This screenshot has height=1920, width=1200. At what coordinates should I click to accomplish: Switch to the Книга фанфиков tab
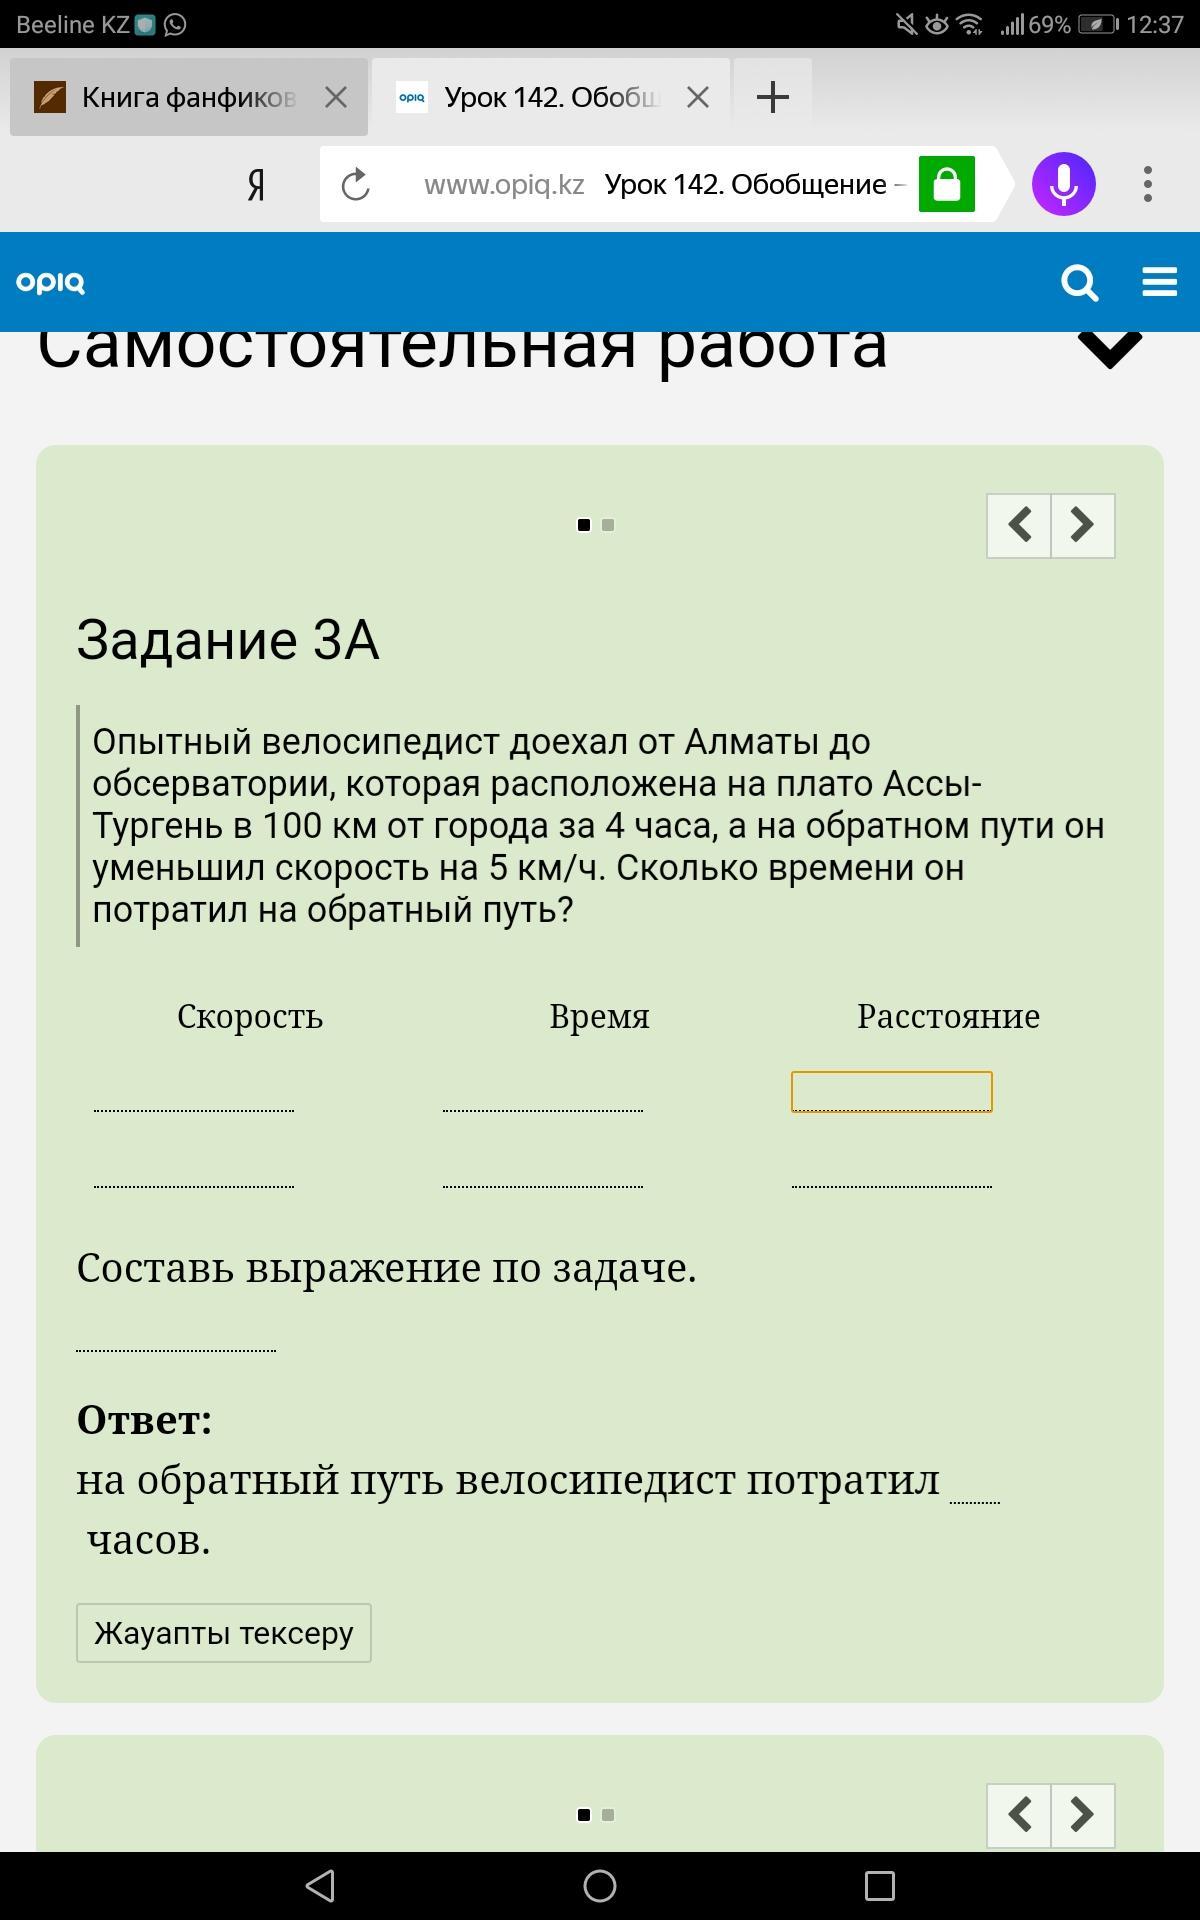coord(165,97)
